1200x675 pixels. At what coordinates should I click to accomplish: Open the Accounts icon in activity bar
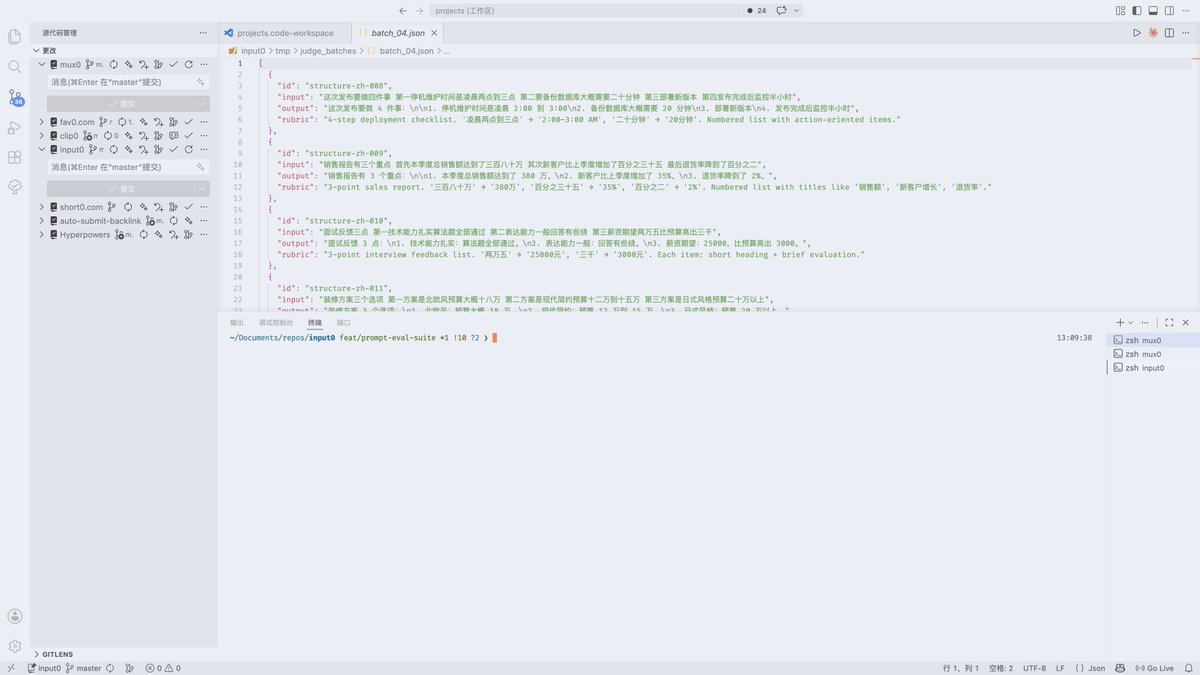coord(15,617)
